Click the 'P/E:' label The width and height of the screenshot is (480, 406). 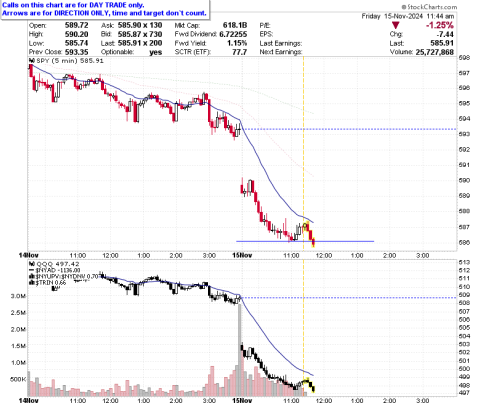click(265, 25)
